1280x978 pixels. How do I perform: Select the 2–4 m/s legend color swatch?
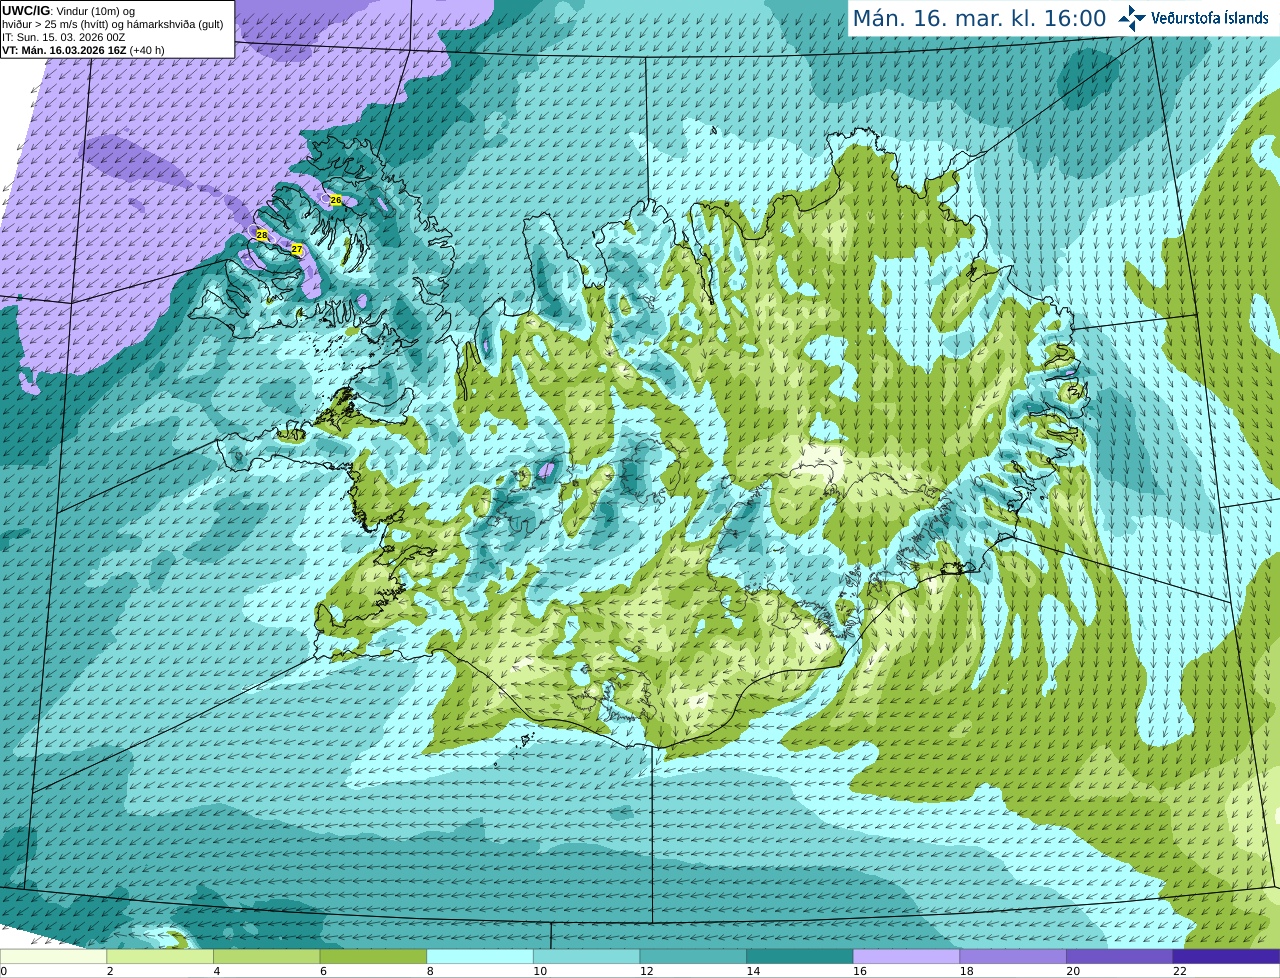pyautogui.click(x=160, y=956)
